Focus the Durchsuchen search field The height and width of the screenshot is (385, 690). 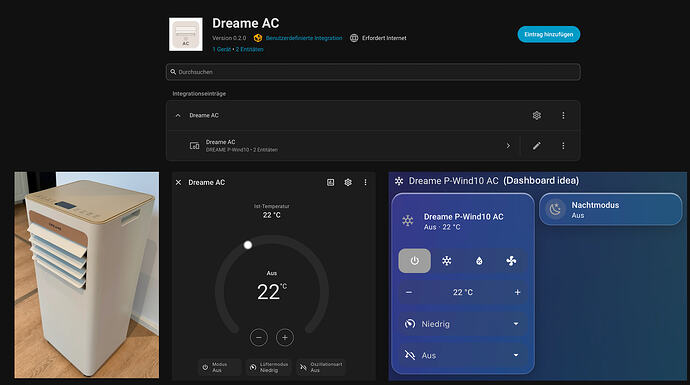[x=373, y=72]
